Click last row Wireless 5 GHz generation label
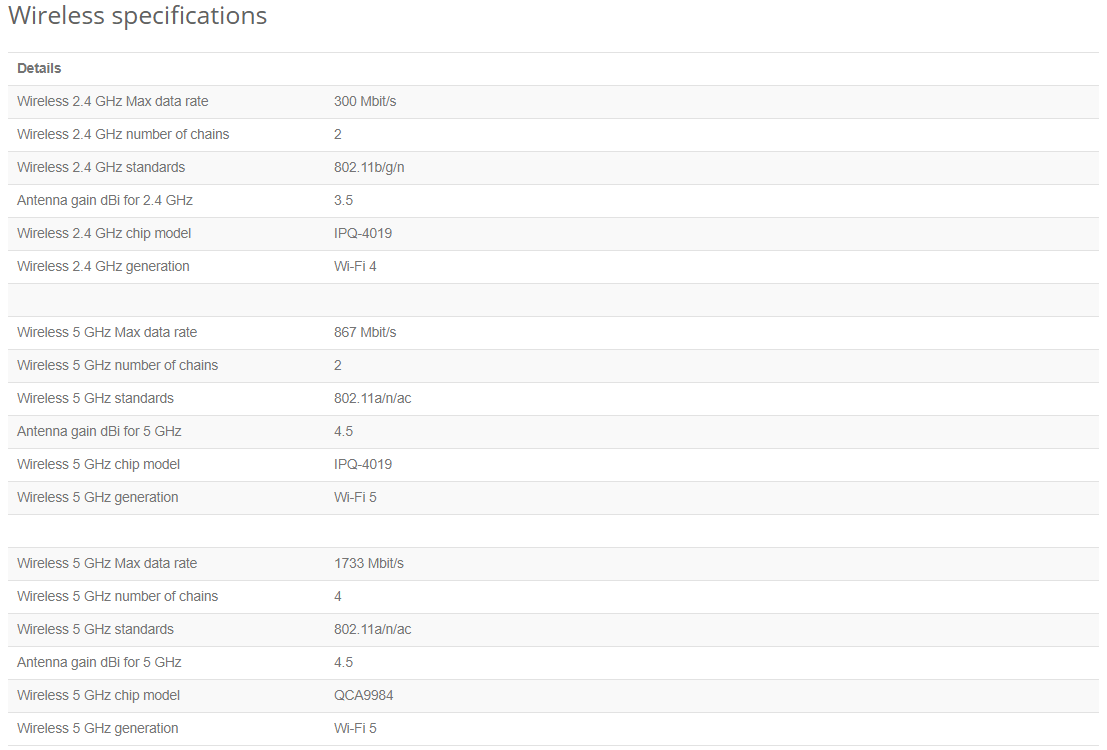Image resolution: width=1107 pixels, height=750 pixels. tap(97, 728)
